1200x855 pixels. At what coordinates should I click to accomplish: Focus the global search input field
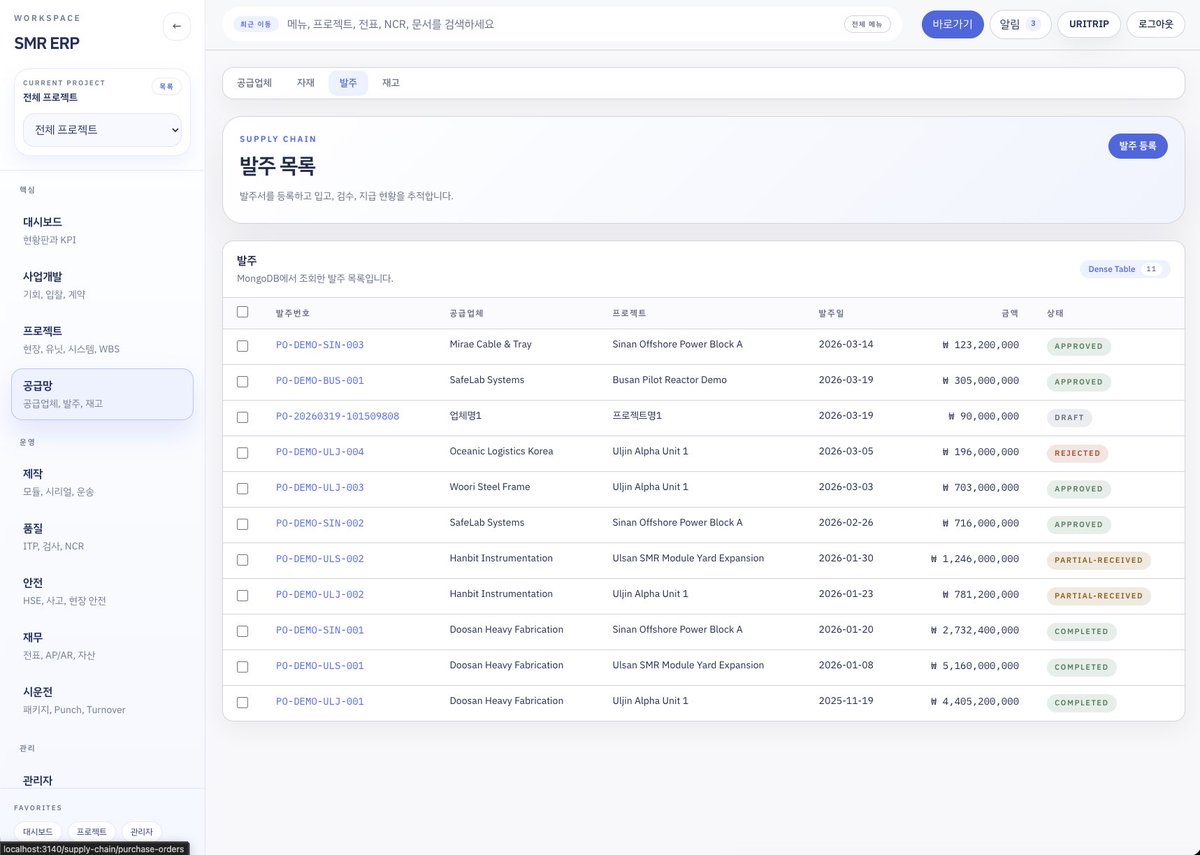pyautogui.click(x=560, y=24)
